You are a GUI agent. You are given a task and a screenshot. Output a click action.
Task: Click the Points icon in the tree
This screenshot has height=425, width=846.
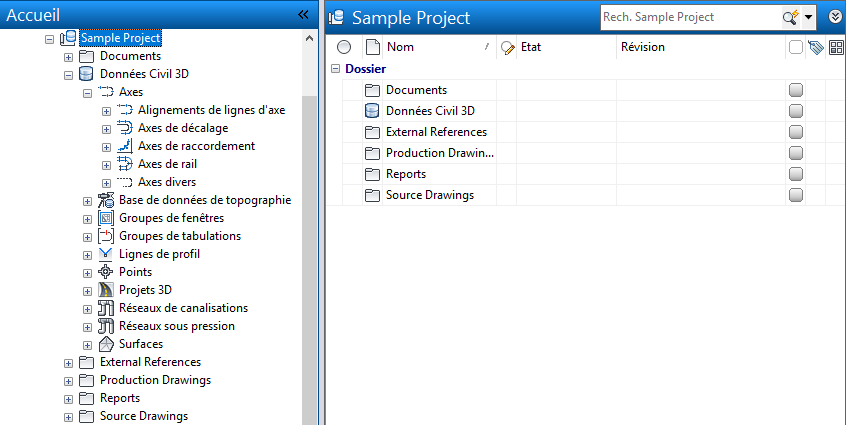108,272
